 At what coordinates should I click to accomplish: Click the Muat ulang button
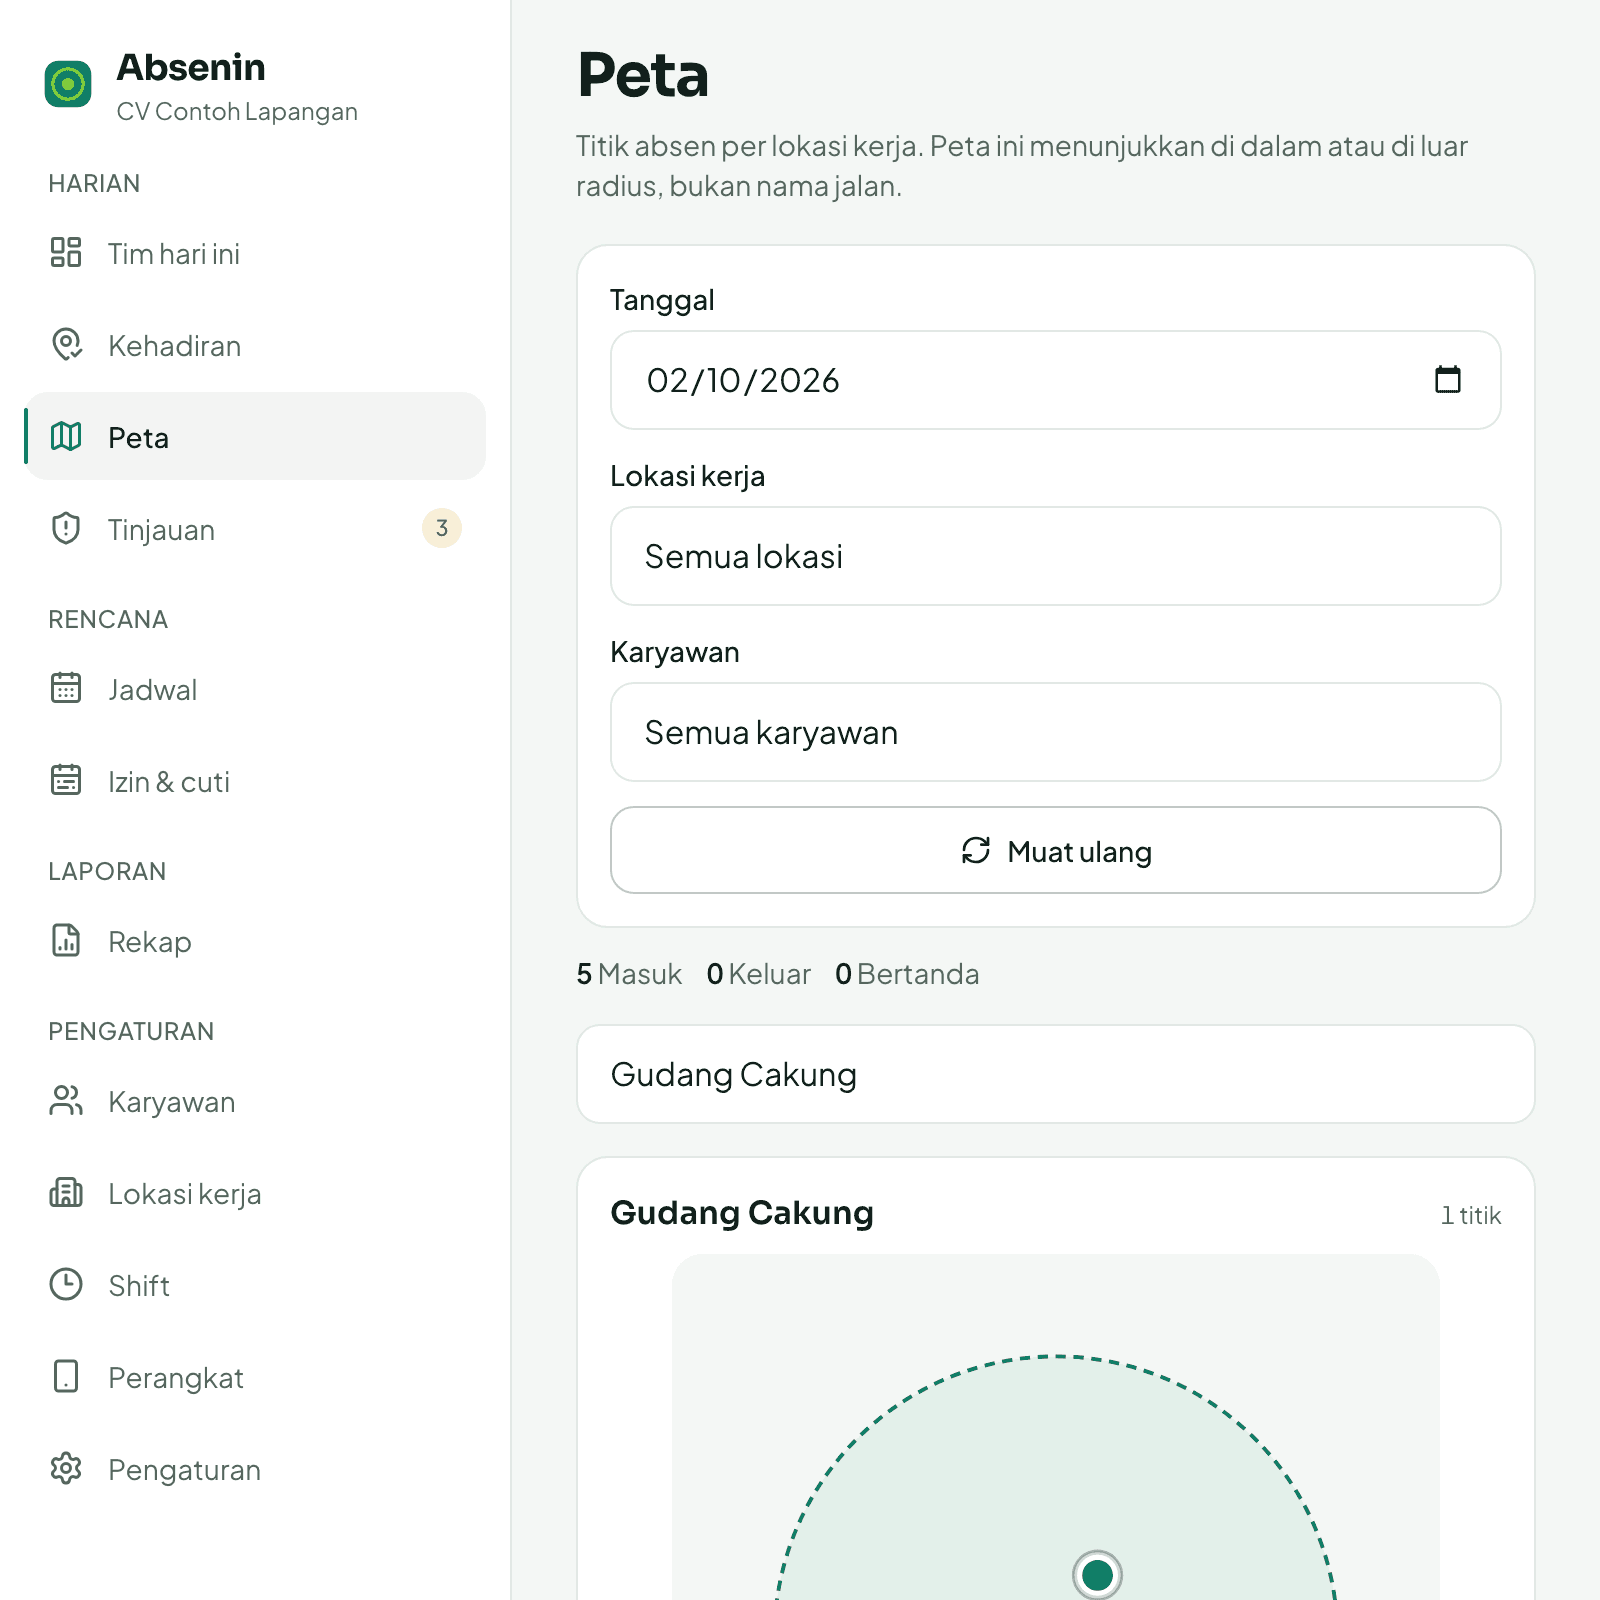click(1056, 850)
